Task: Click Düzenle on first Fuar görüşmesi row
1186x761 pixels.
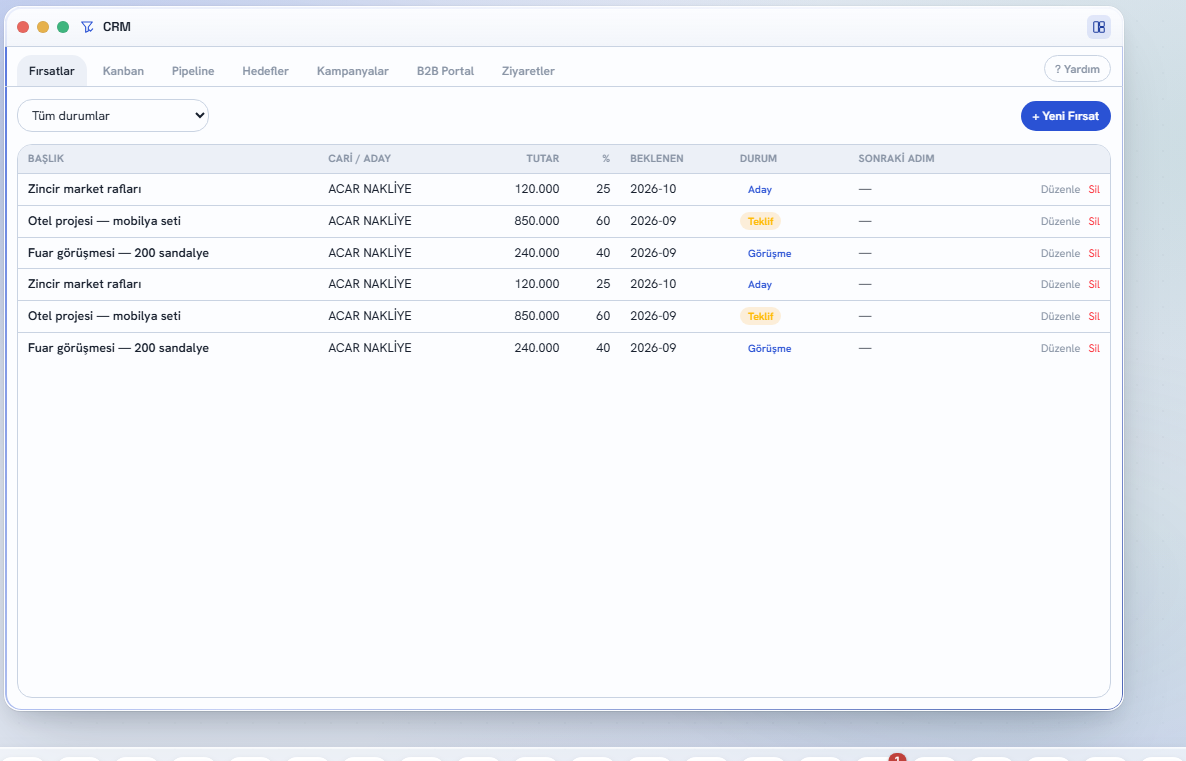Action: coord(1060,253)
